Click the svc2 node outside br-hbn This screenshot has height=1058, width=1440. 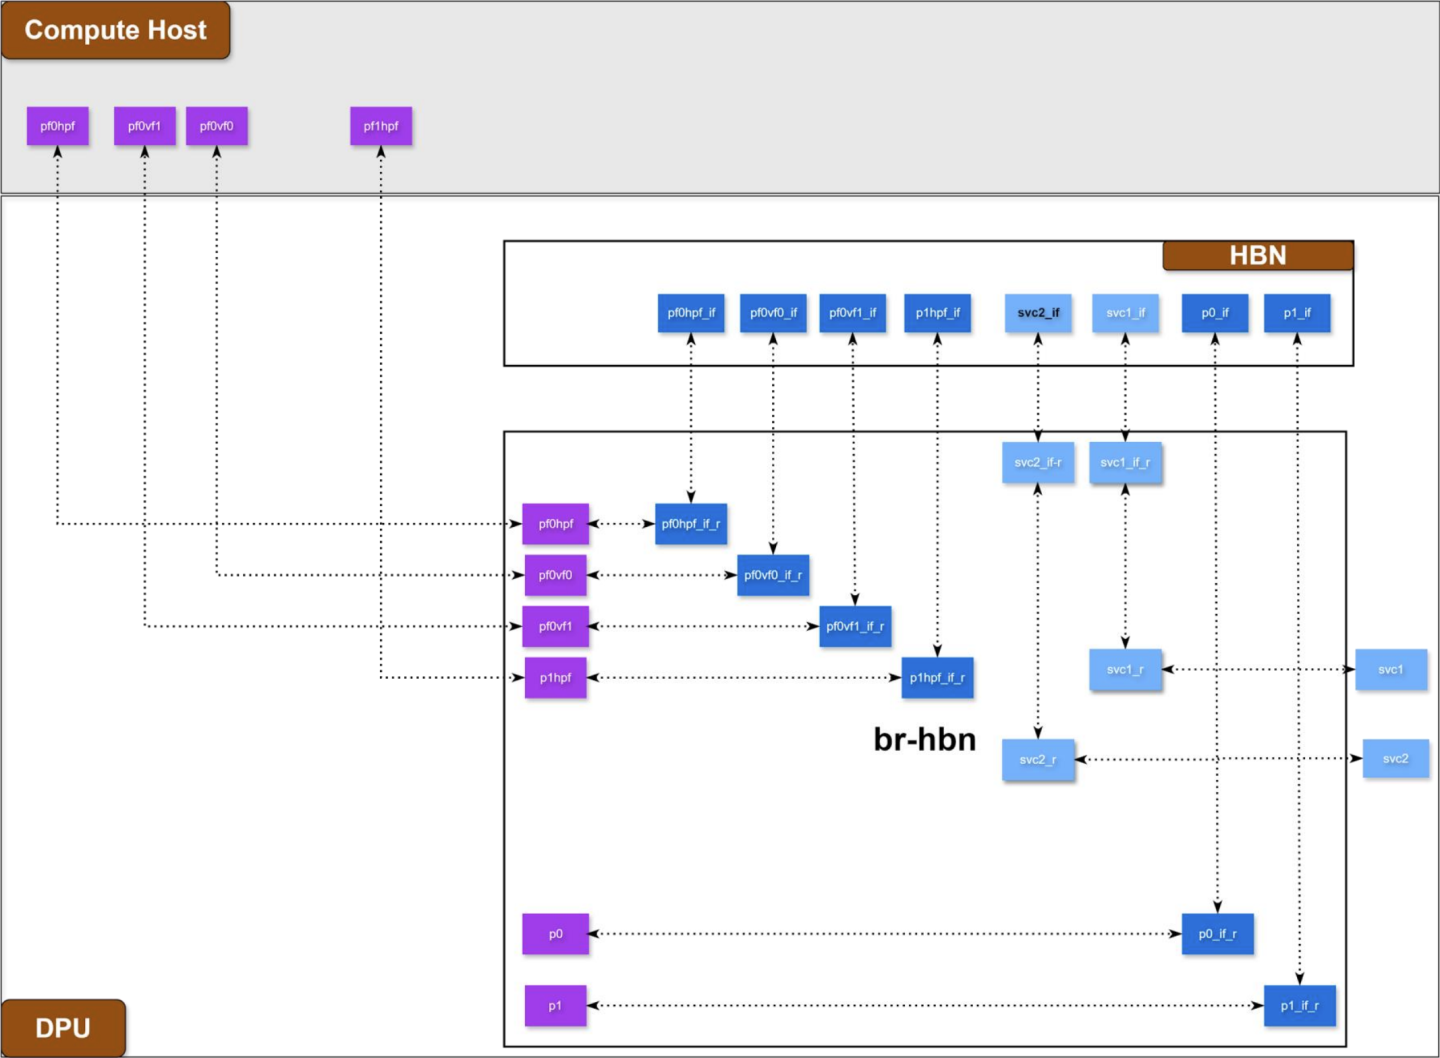click(x=1396, y=759)
